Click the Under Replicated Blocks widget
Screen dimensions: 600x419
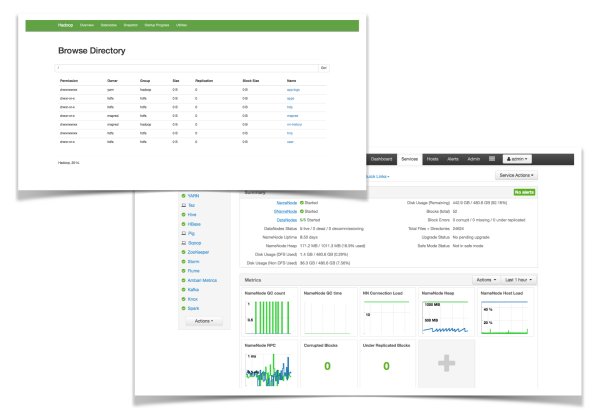coord(387,364)
